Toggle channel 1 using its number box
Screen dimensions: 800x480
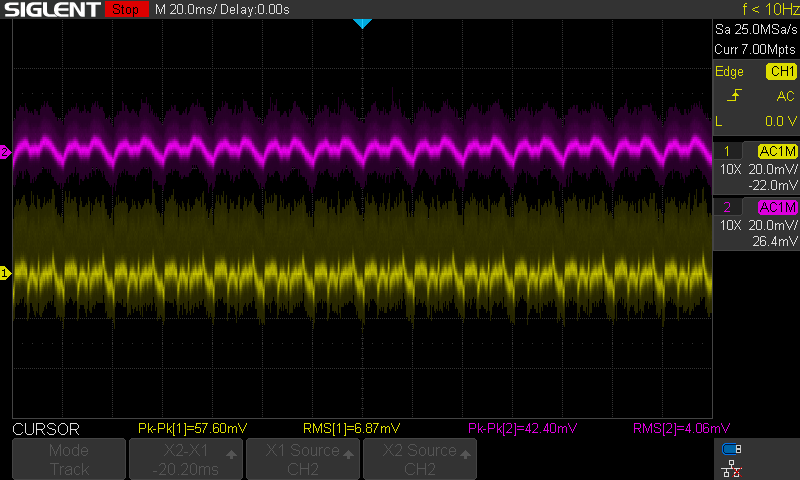click(727, 151)
